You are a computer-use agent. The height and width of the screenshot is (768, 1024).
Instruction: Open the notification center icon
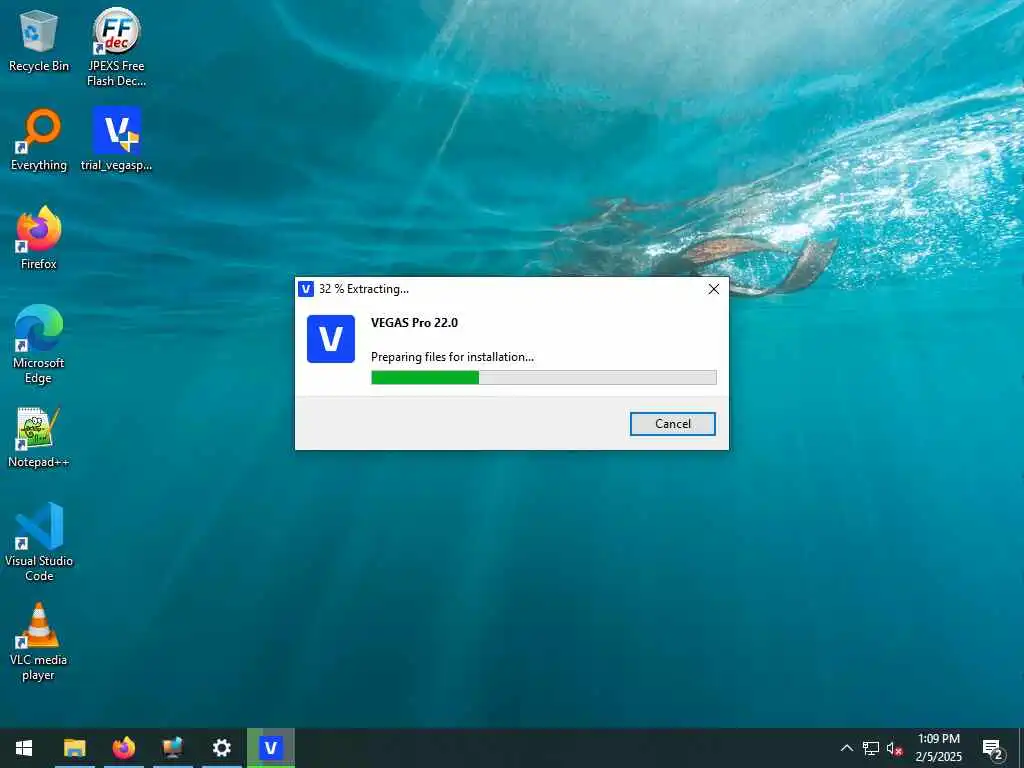click(993, 748)
